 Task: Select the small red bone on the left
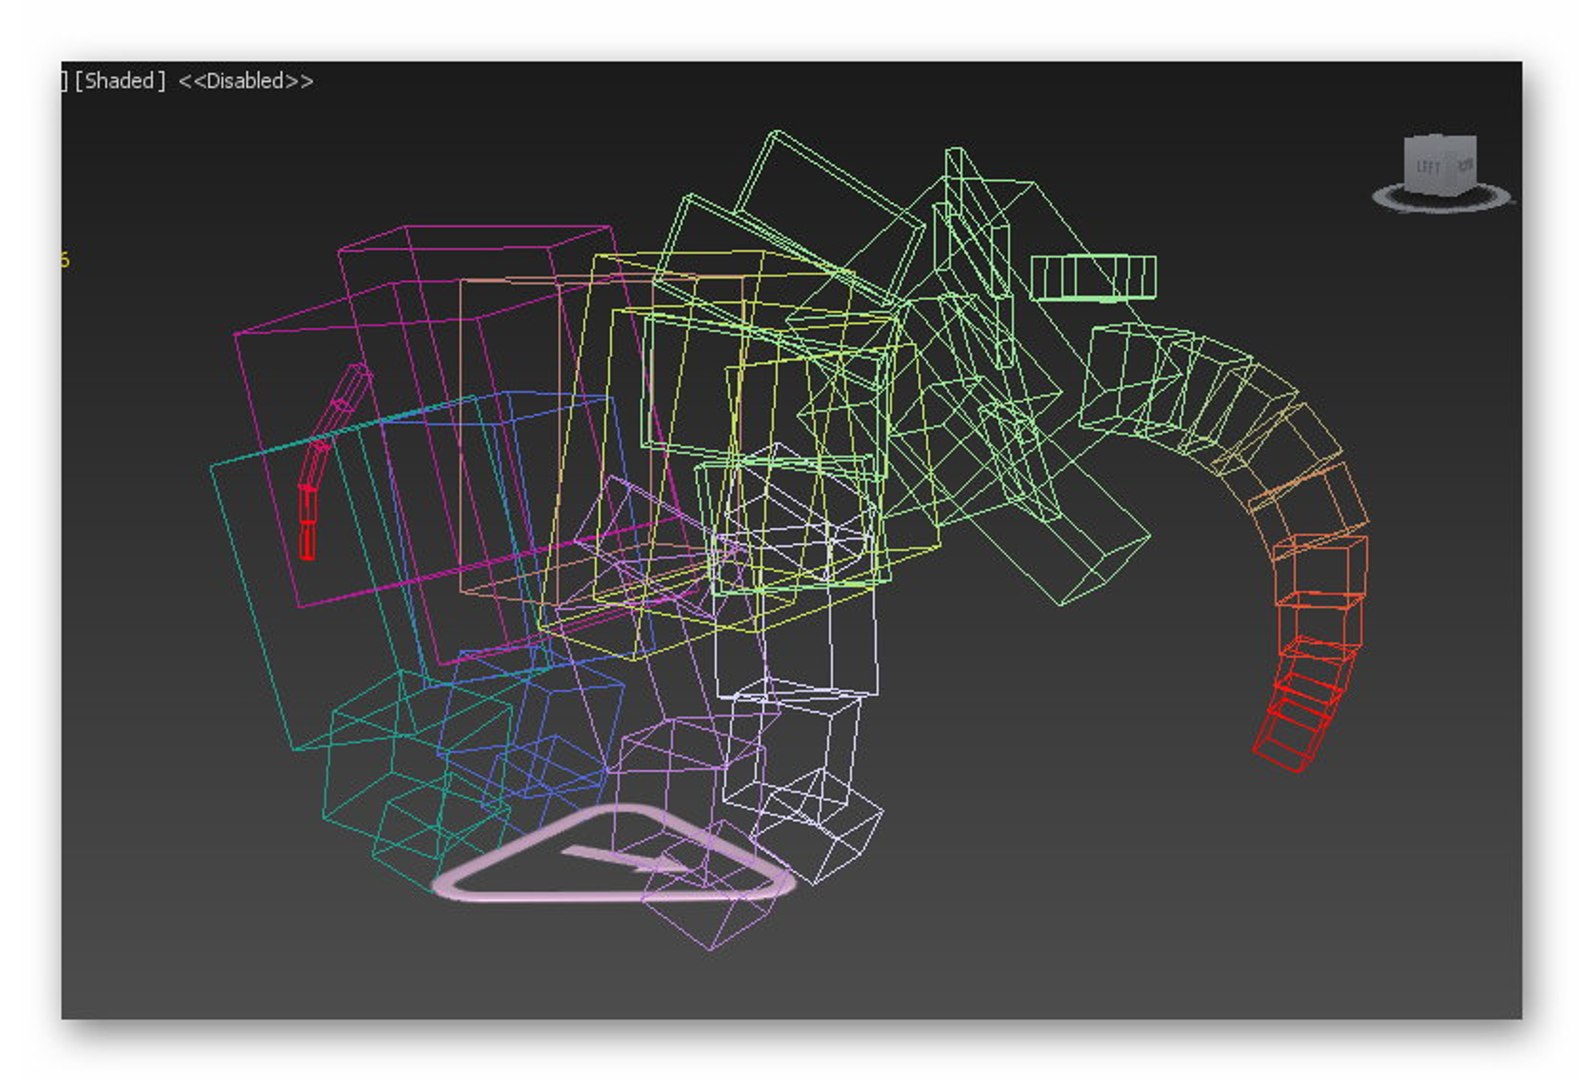(x=308, y=520)
